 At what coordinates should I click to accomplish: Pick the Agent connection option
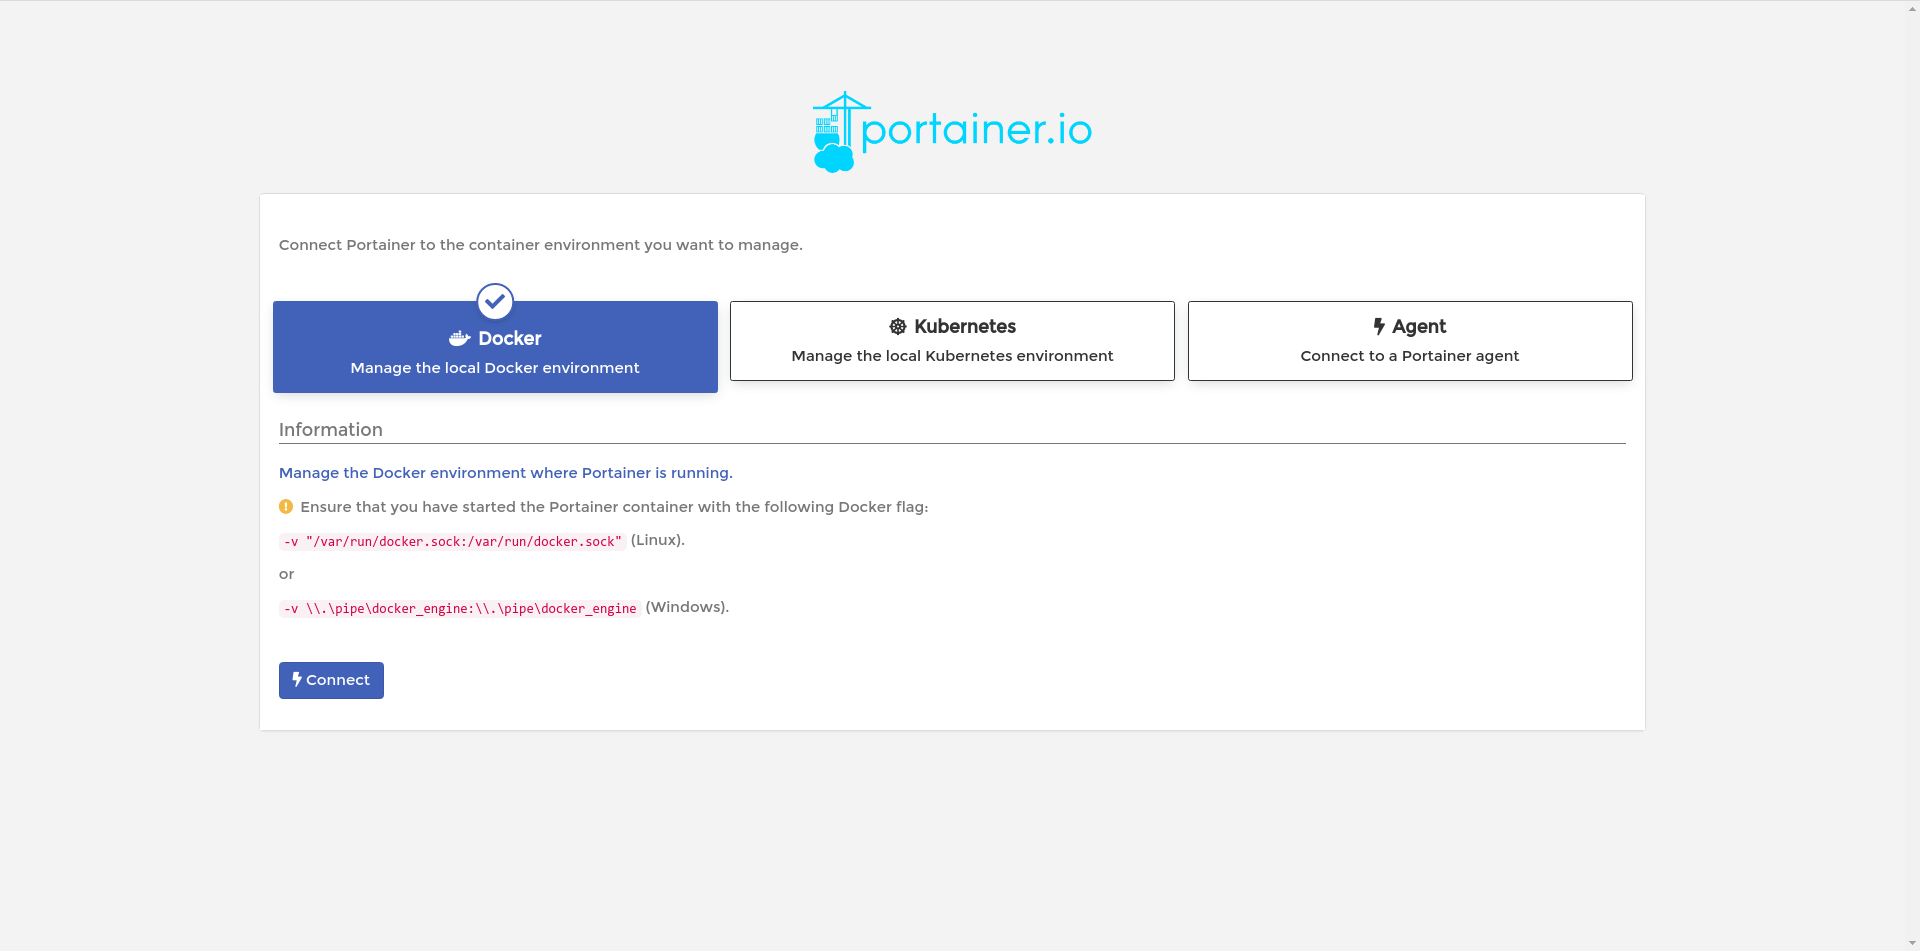[x=1410, y=341]
